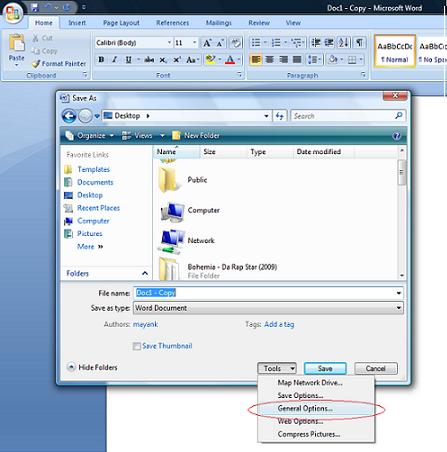Select the Normal style thumbnail
The image size is (447, 452).
(x=395, y=51)
